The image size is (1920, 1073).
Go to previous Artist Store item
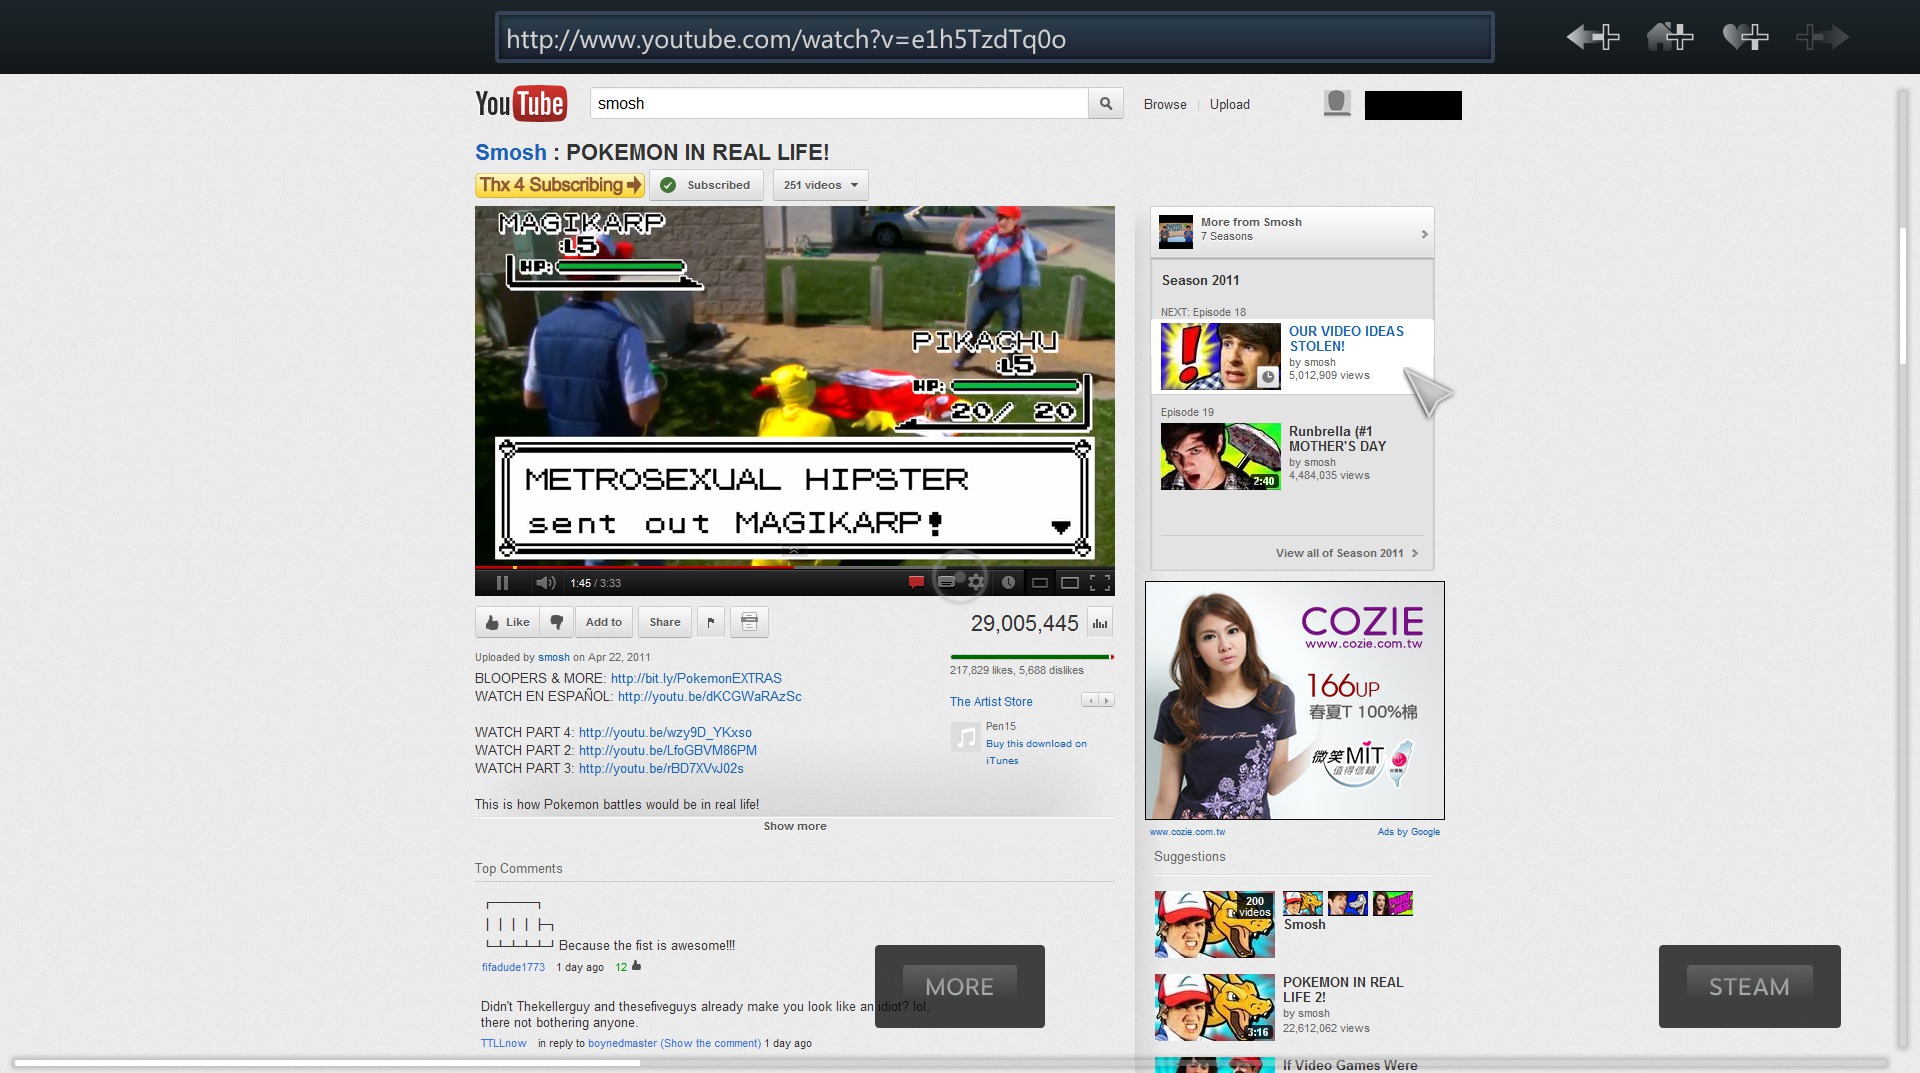click(x=1090, y=700)
